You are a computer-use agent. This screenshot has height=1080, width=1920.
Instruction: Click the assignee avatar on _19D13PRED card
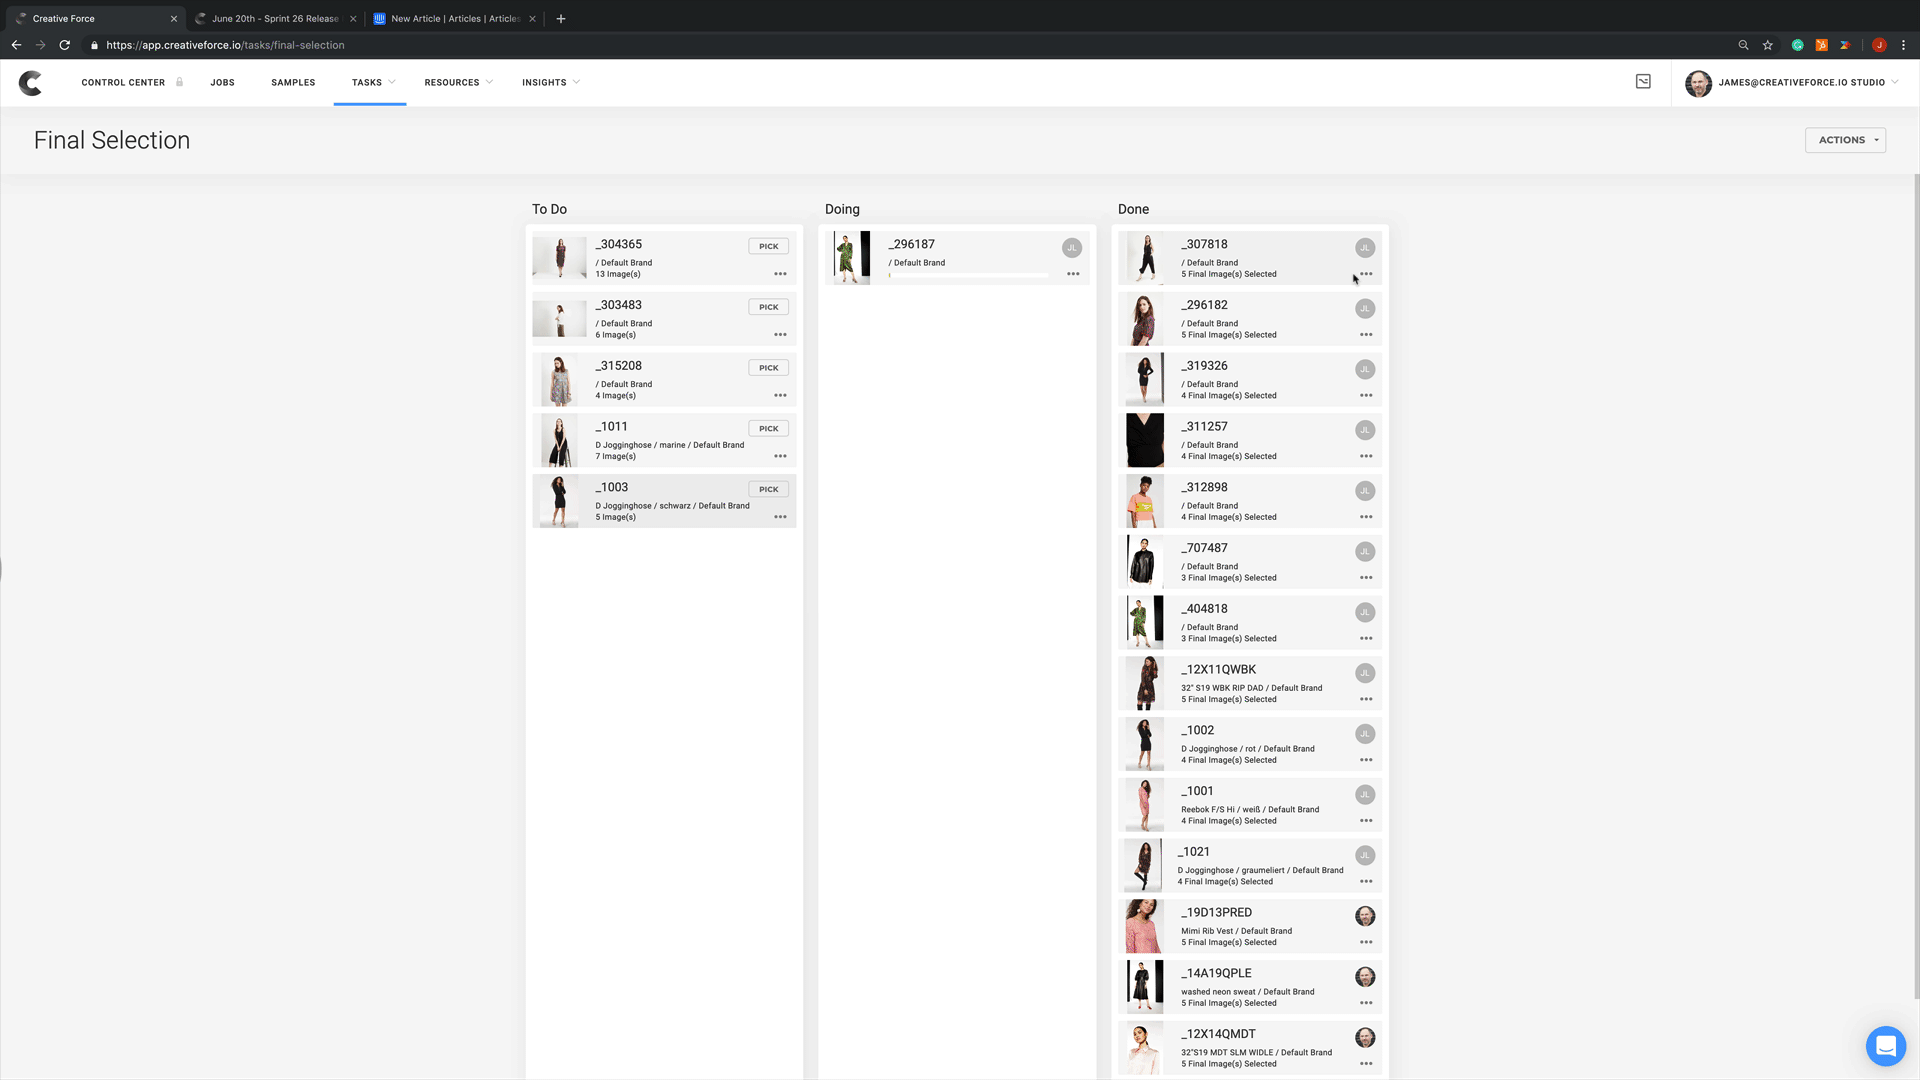tap(1365, 916)
